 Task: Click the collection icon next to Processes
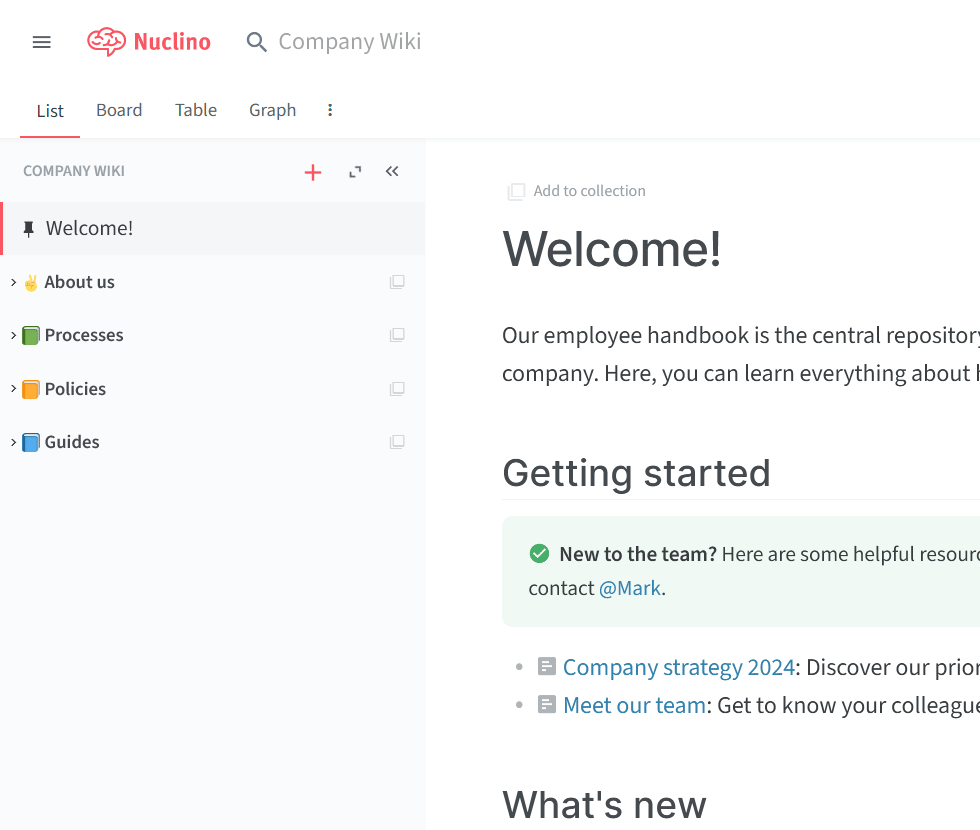[397, 335]
